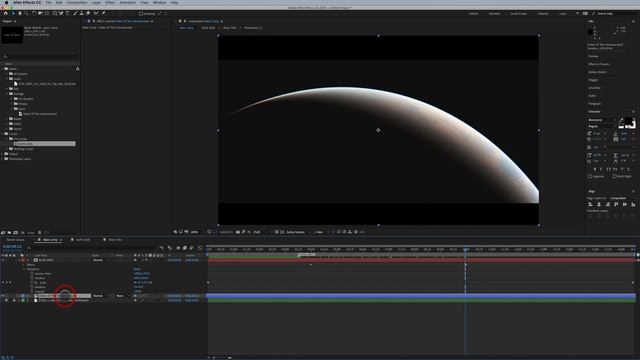
Task: Open the font family dropdown in Character
Action: click(602, 120)
